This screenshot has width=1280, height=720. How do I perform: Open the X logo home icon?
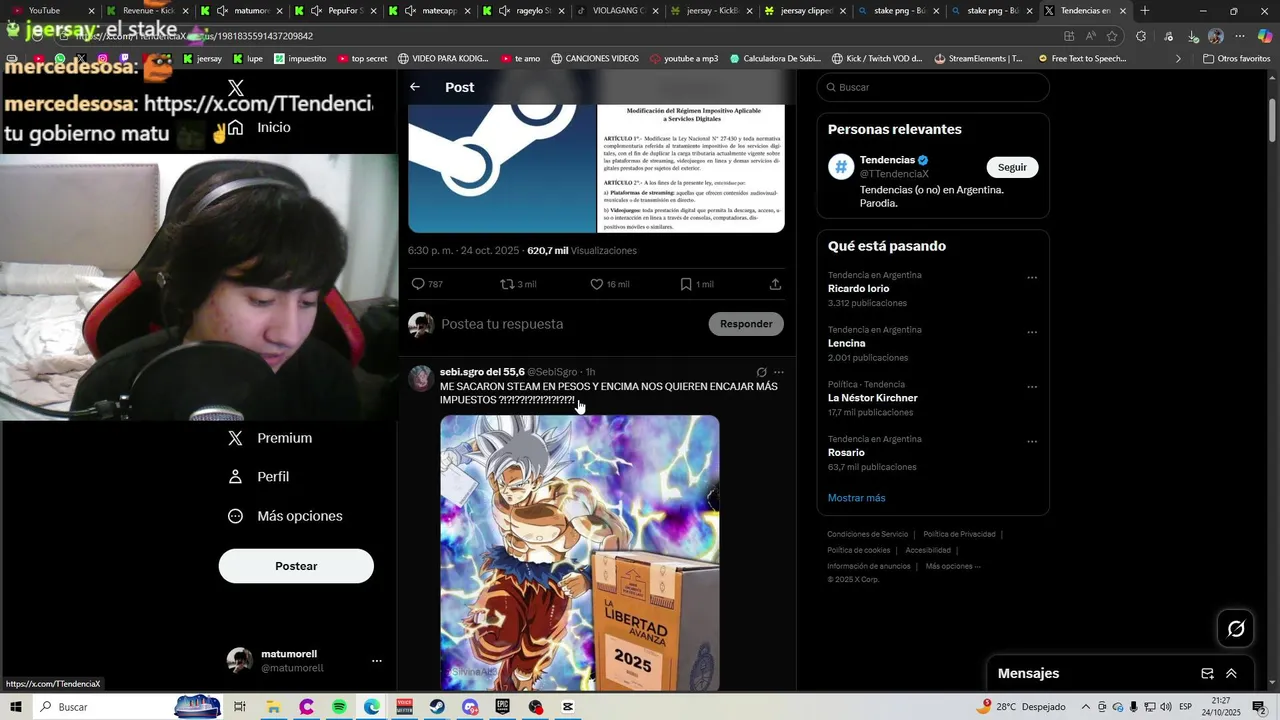236,88
